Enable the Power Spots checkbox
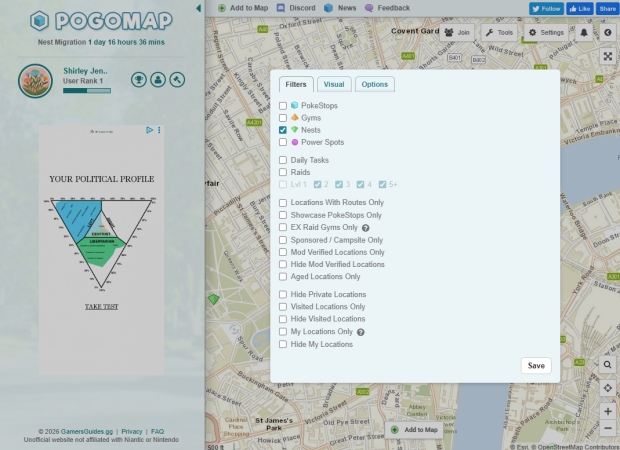This screenshot has height=450, width=620. tap(283, 142)
